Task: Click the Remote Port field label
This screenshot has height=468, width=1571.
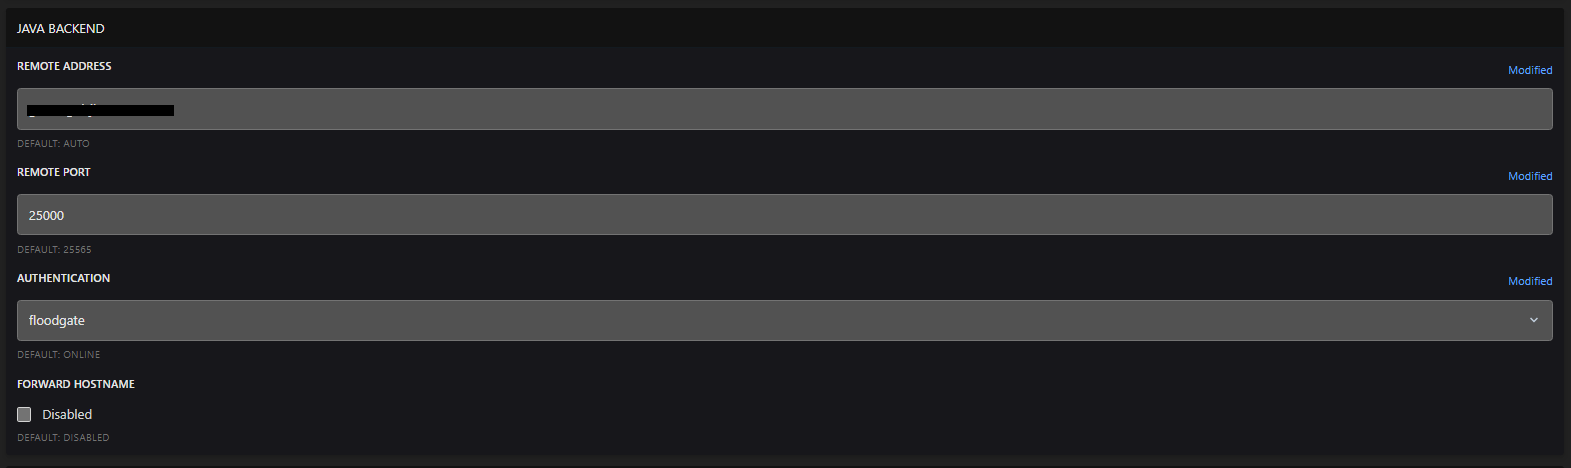Action: 54,172
